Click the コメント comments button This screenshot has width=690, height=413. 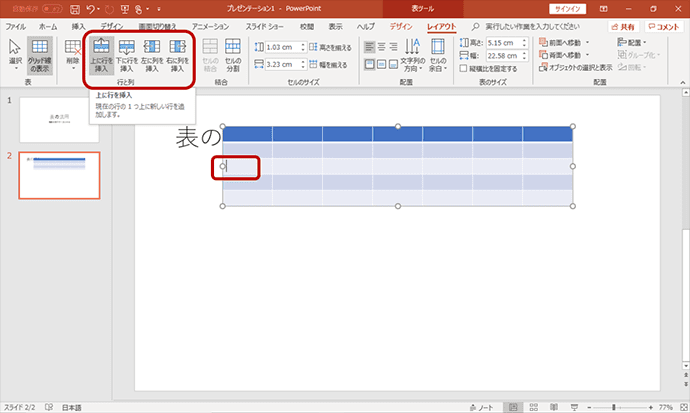point(664,27)
